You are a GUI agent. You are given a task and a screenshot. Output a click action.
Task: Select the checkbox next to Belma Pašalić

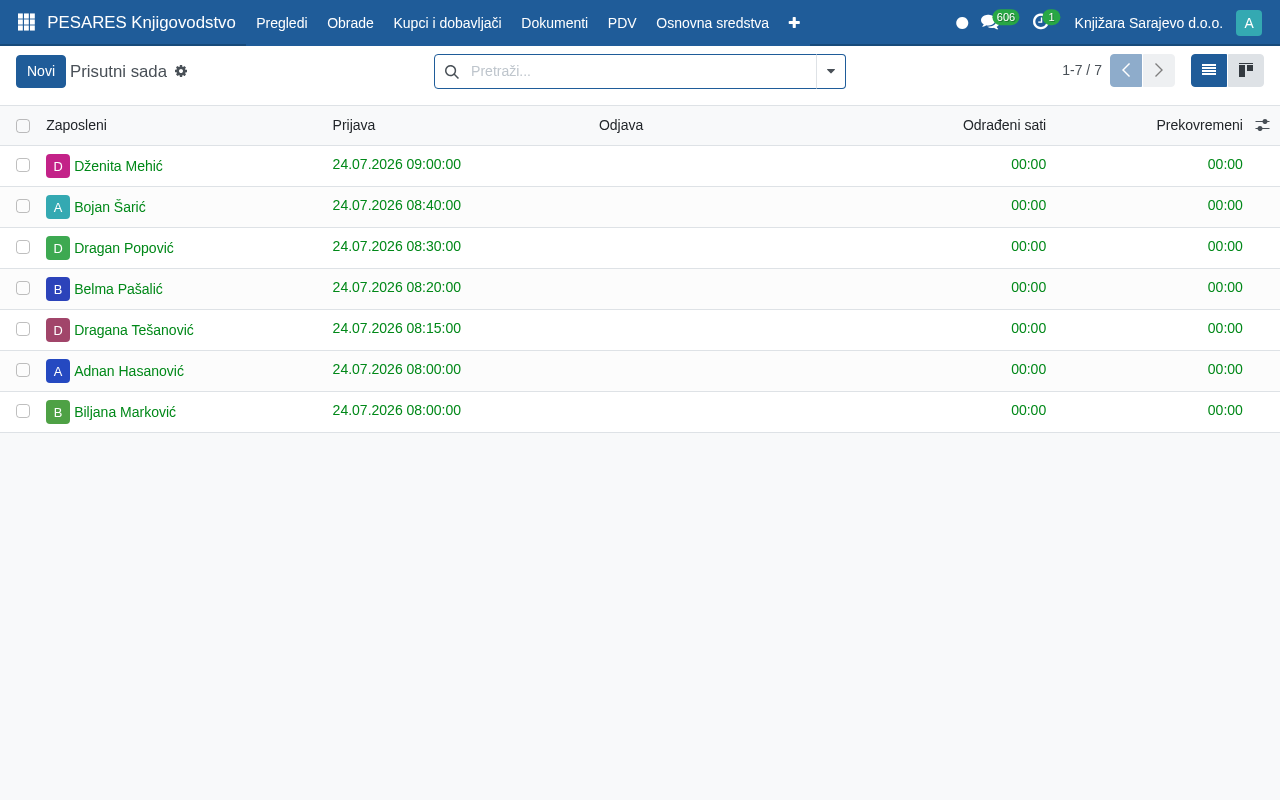click(x=23, y=288)
